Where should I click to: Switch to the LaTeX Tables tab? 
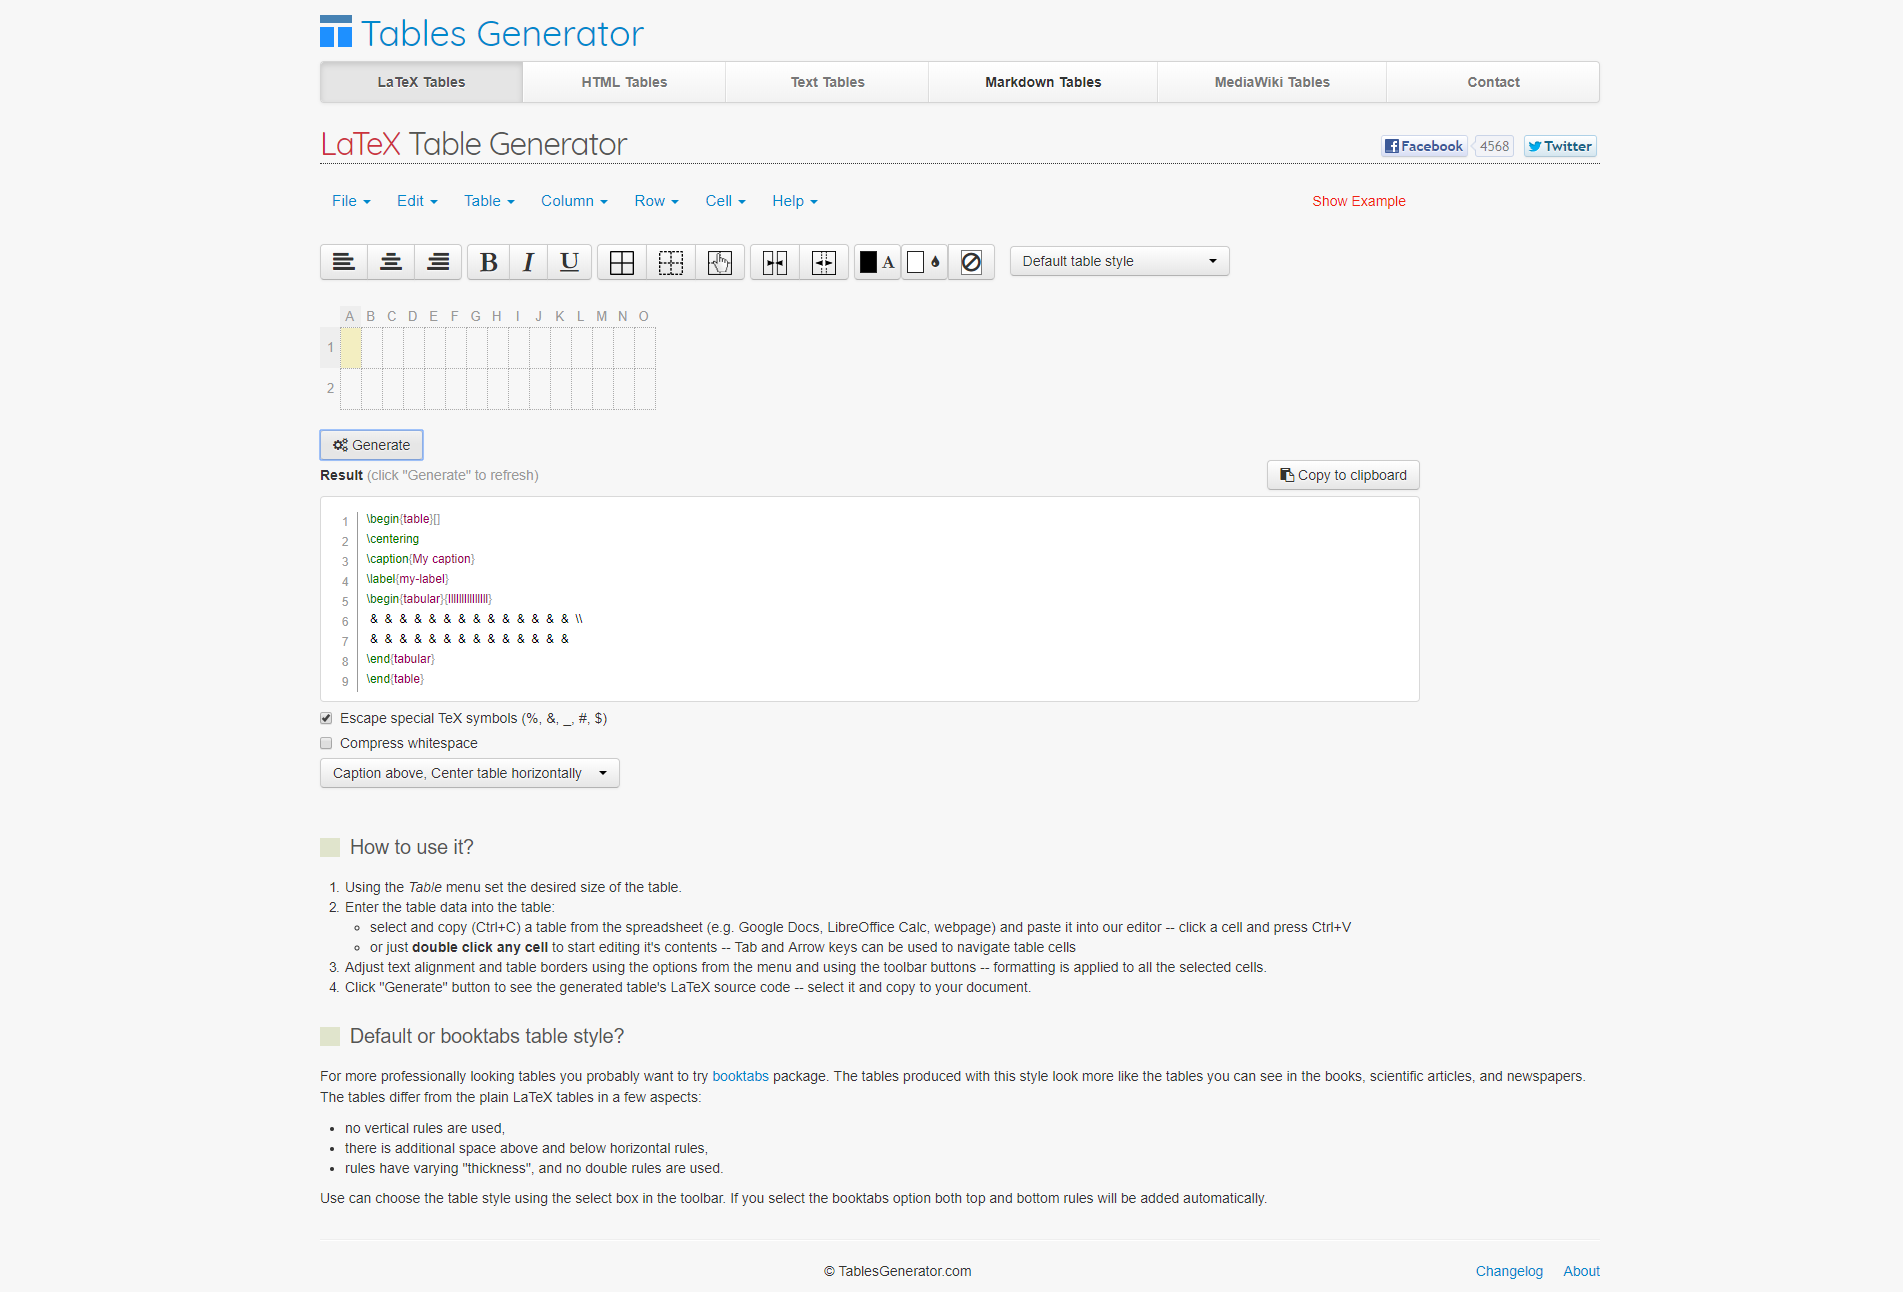coord(421,82)
